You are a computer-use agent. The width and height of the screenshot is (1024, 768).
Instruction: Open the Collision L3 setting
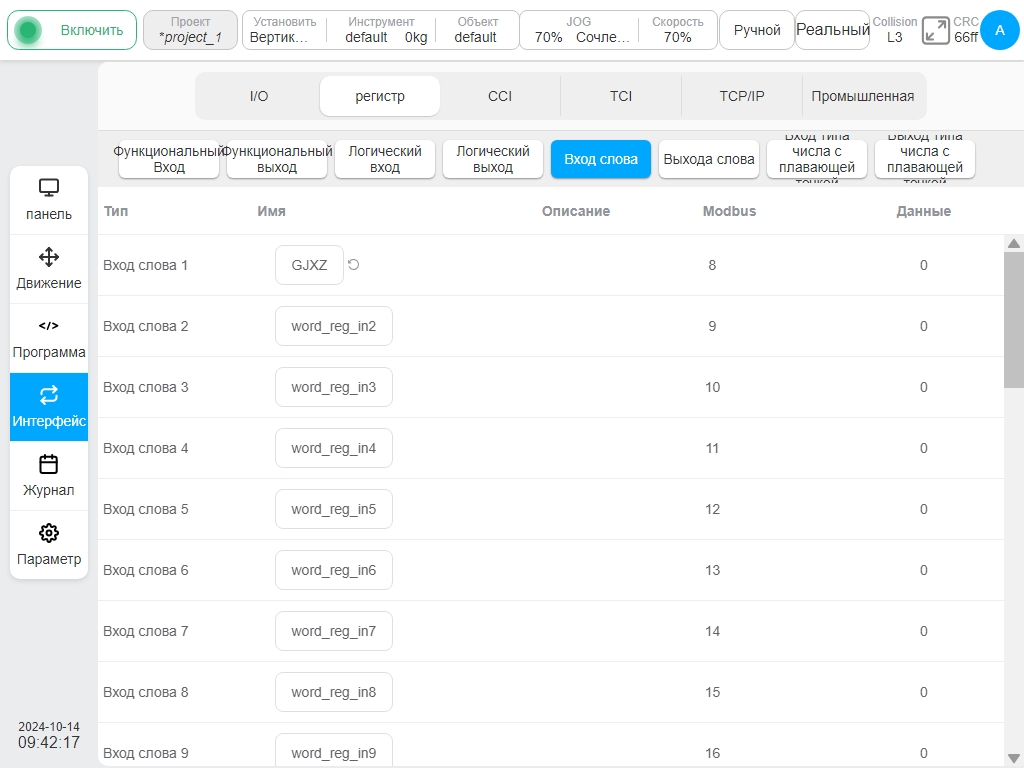pyautogui.click(x=895, y=30)
